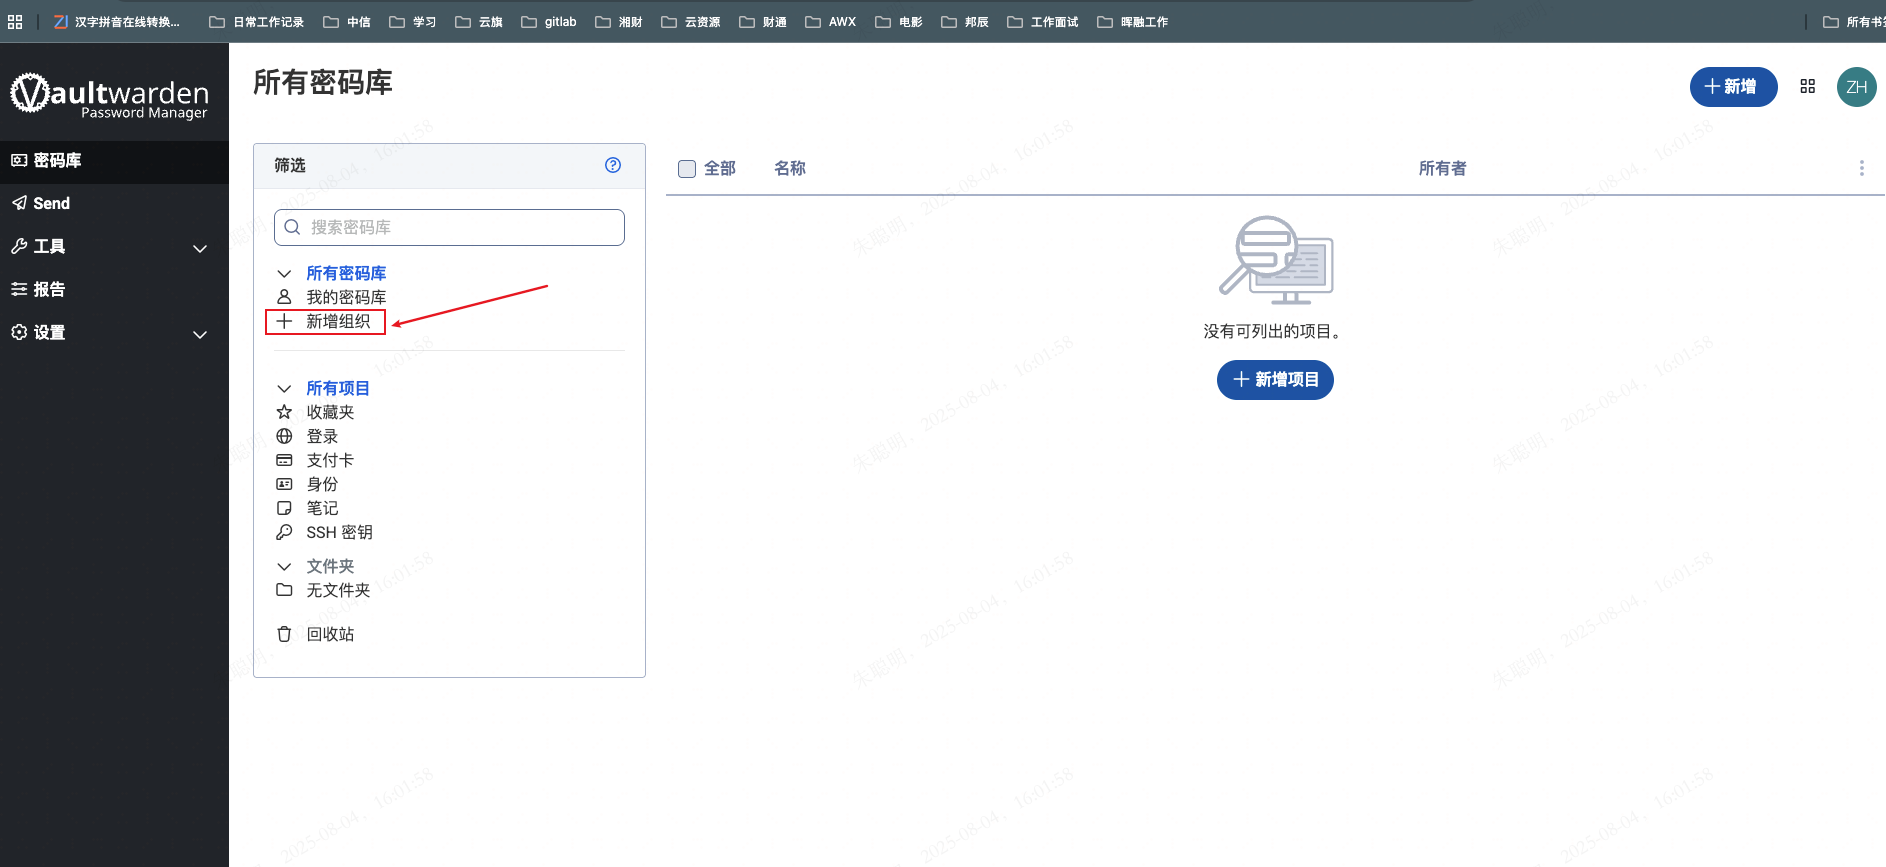The image size is (1886, 867).
Task: Click the three-dot options menu in table header
Action: pos(1861,168)
